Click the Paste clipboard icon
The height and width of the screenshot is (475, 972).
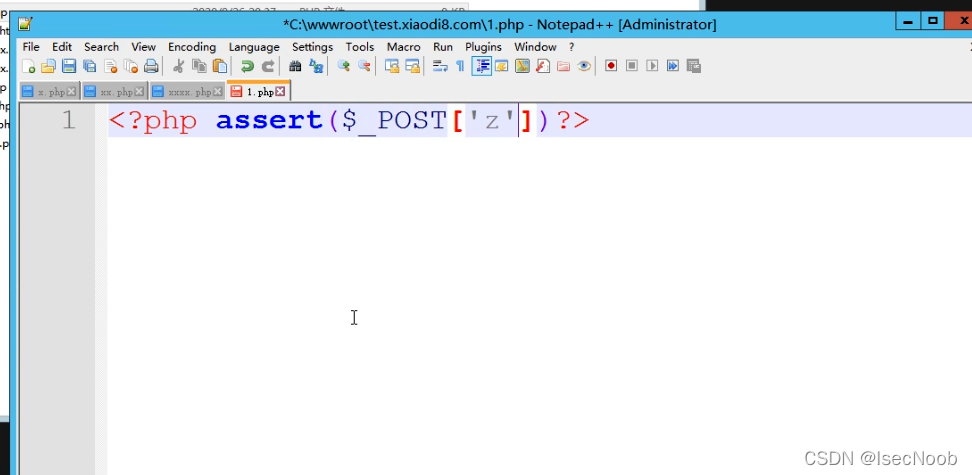pos(219,66)
